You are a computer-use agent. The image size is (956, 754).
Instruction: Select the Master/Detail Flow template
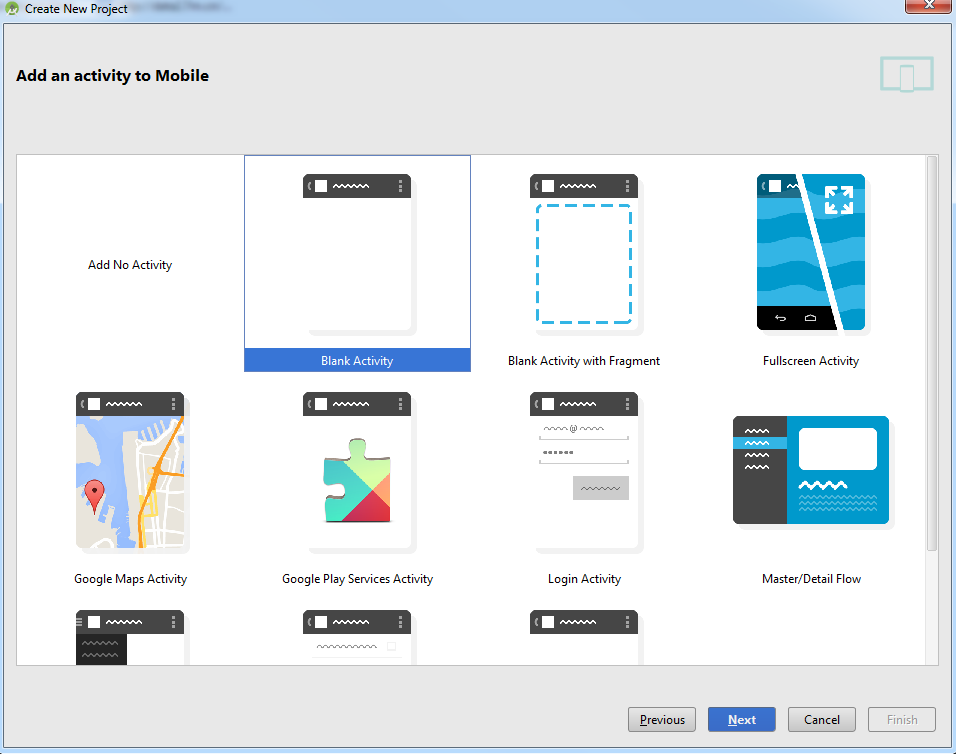[x=811, y=470]
